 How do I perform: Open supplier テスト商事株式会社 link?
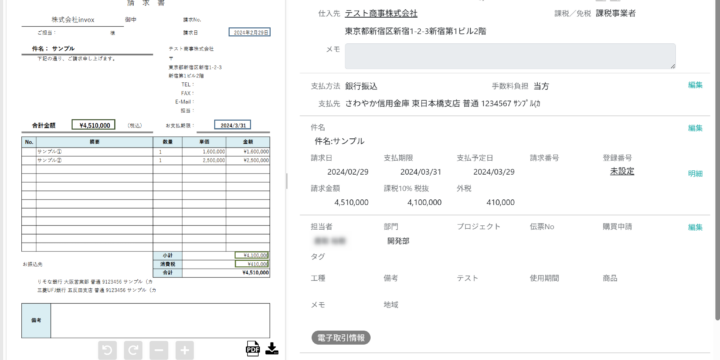[x=381, y=13]
